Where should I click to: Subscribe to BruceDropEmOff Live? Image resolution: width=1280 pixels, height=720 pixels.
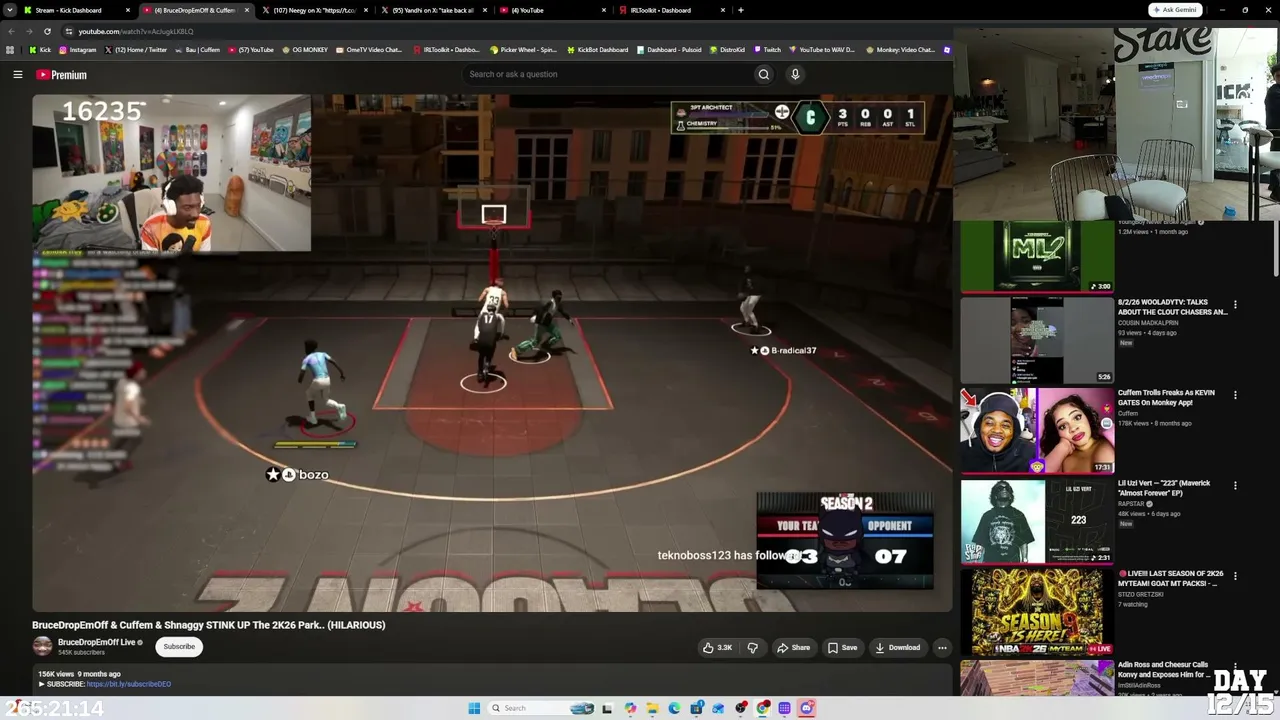coord(179,646)
